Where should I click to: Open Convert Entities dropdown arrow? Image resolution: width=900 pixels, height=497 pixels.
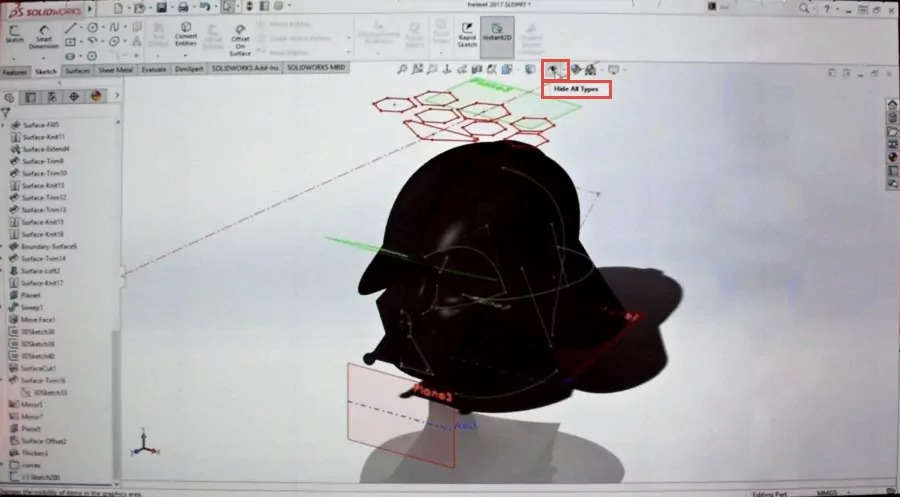coord(185,56)
